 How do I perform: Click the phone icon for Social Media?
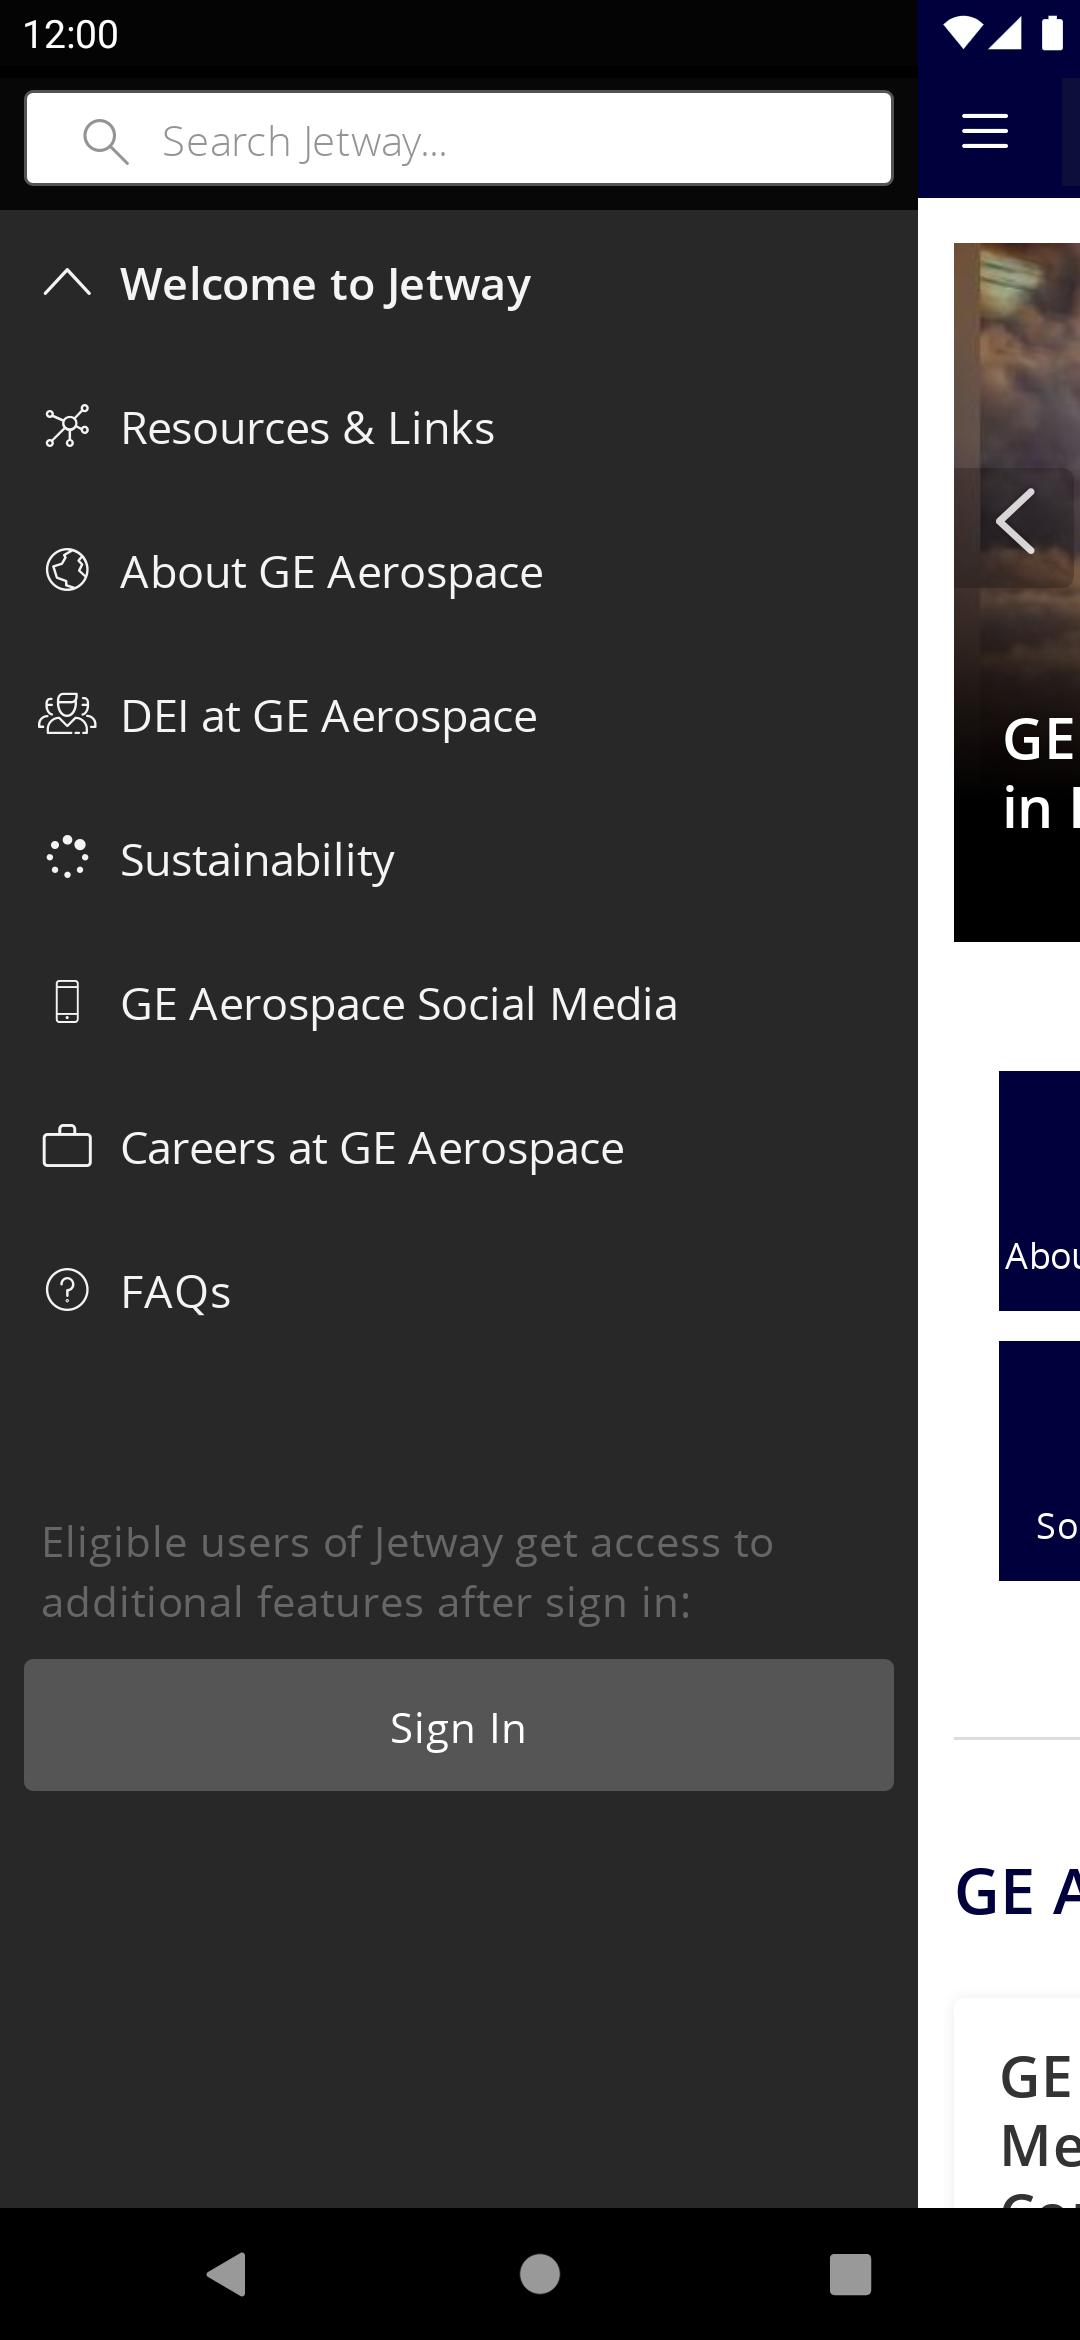pyautogui.click(x=67, y=1002)
